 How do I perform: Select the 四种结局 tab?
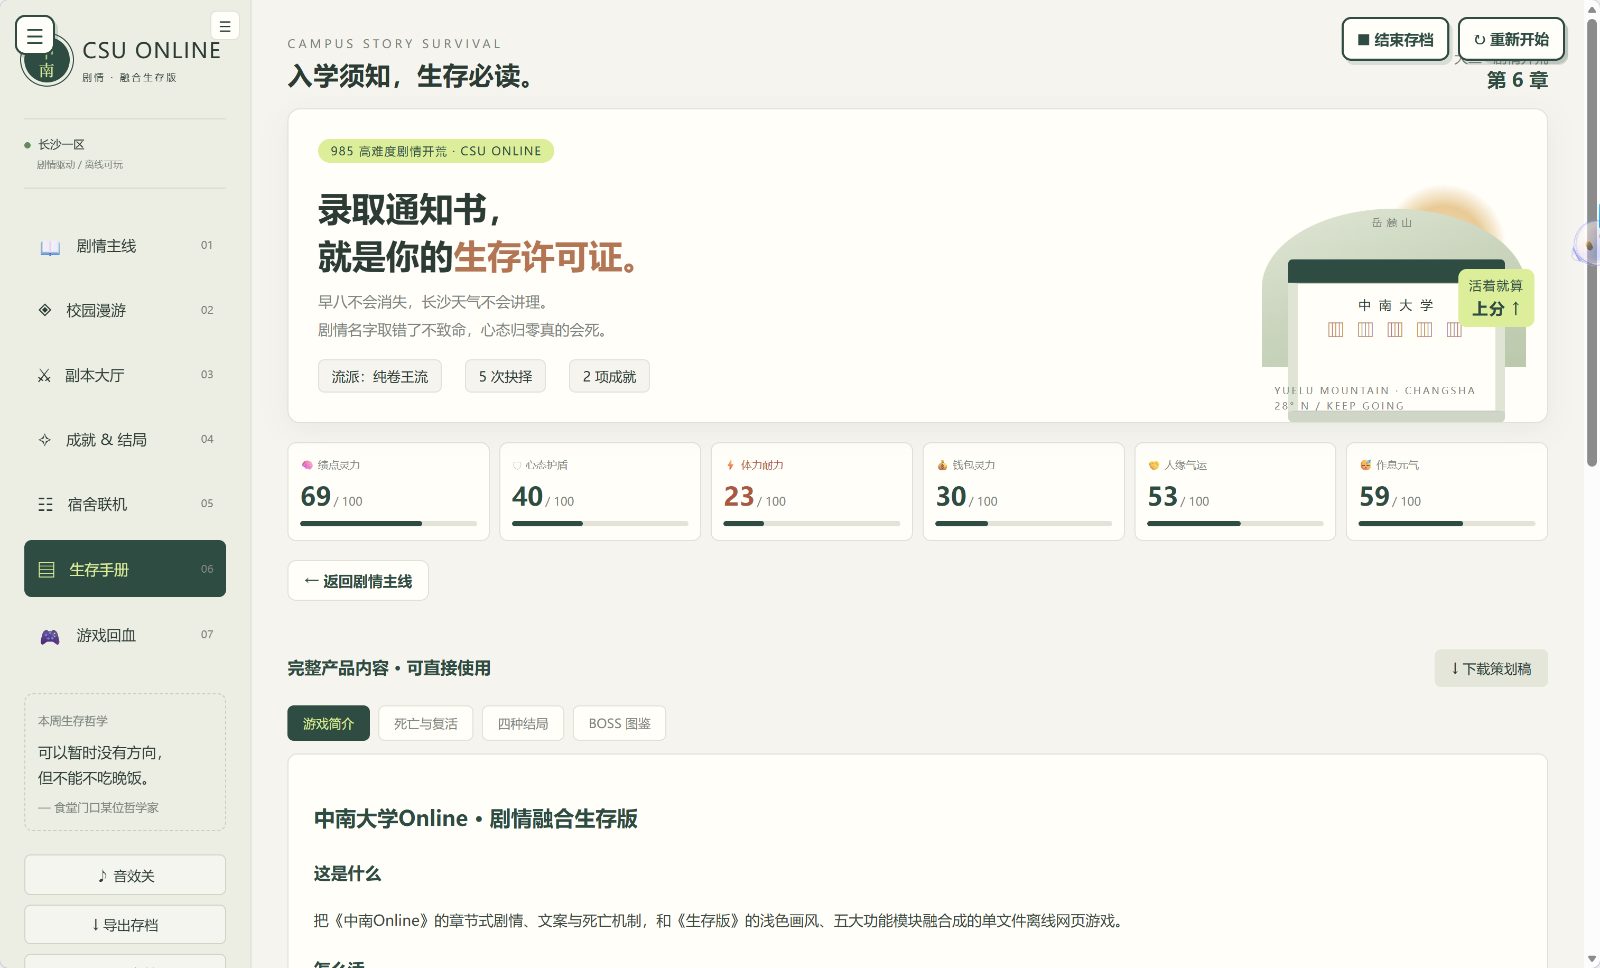523,723
